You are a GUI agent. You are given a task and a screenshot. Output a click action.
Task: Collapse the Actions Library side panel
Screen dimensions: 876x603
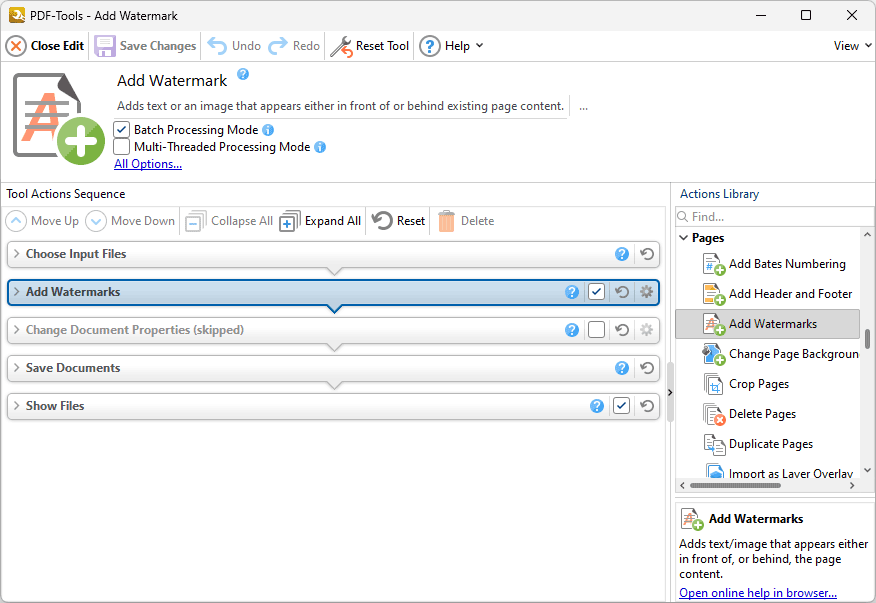coord(670,393)
